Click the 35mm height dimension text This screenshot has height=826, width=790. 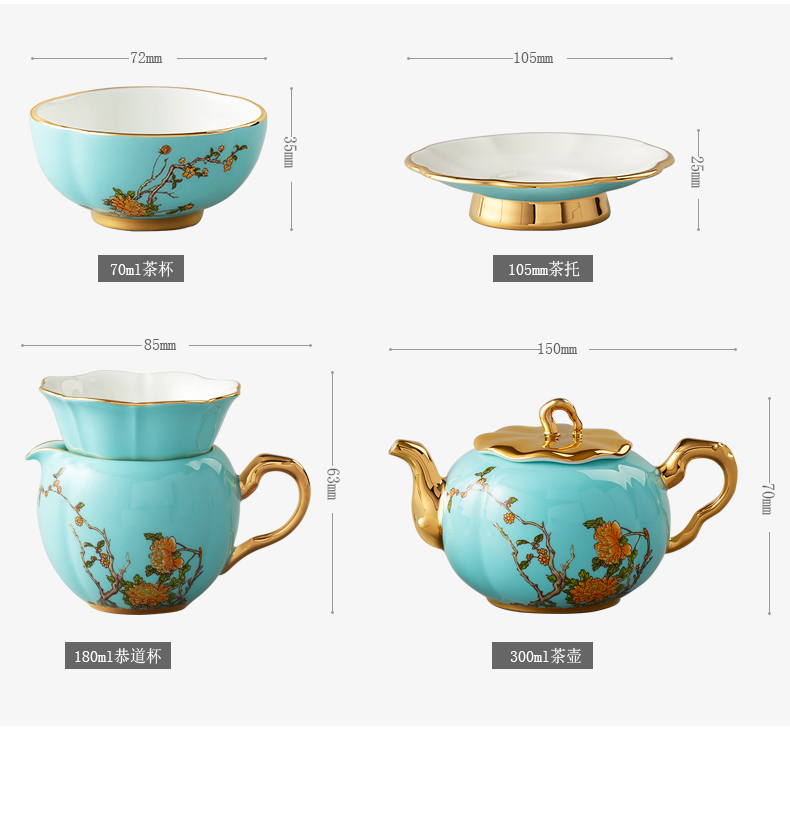click(x=289, y=152)
